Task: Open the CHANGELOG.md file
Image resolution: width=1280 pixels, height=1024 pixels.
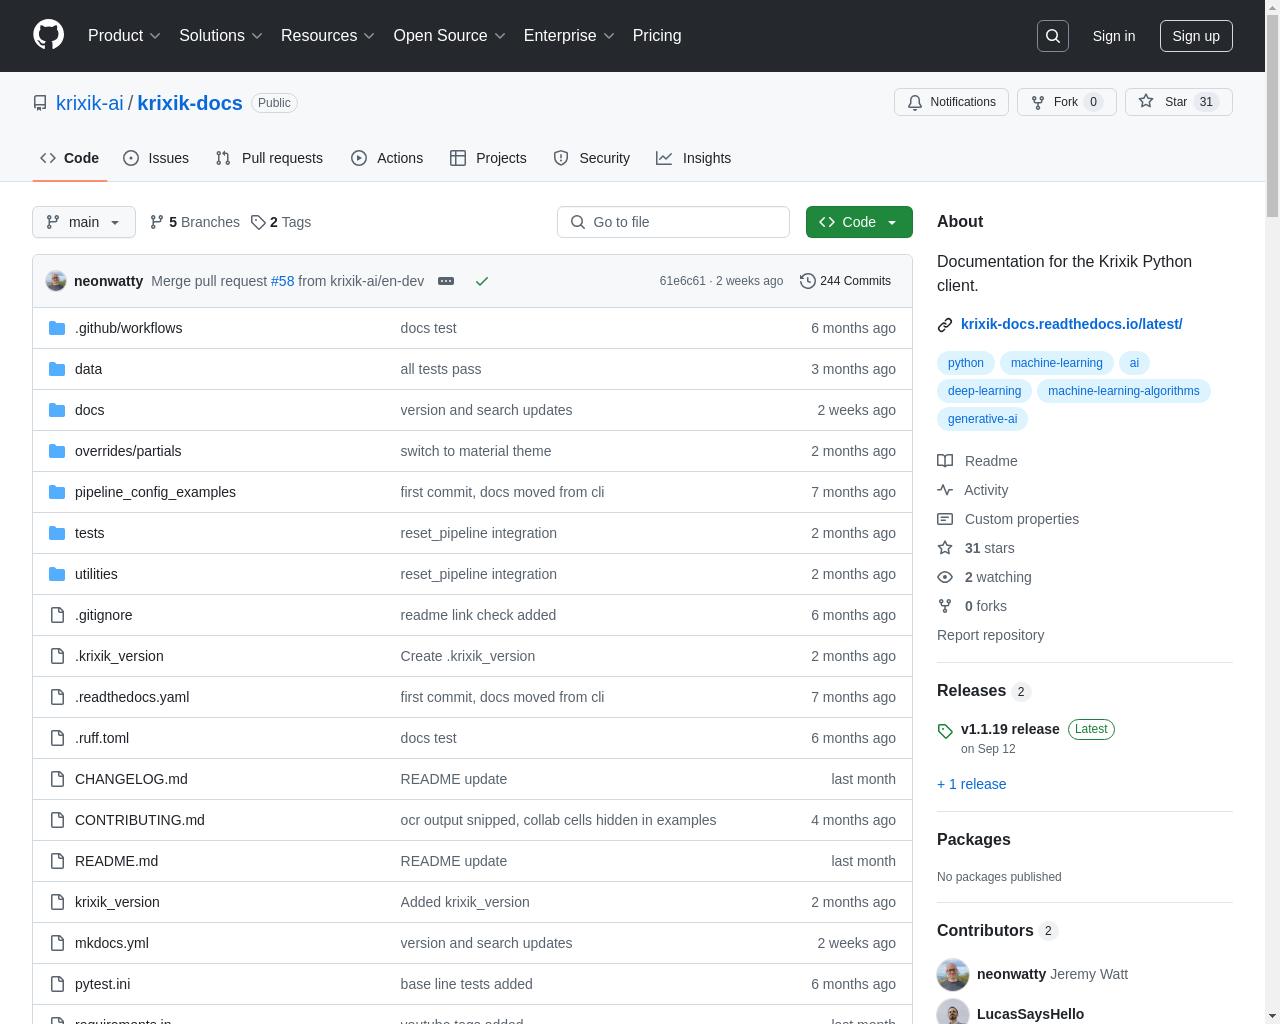Action: [131, 779]
